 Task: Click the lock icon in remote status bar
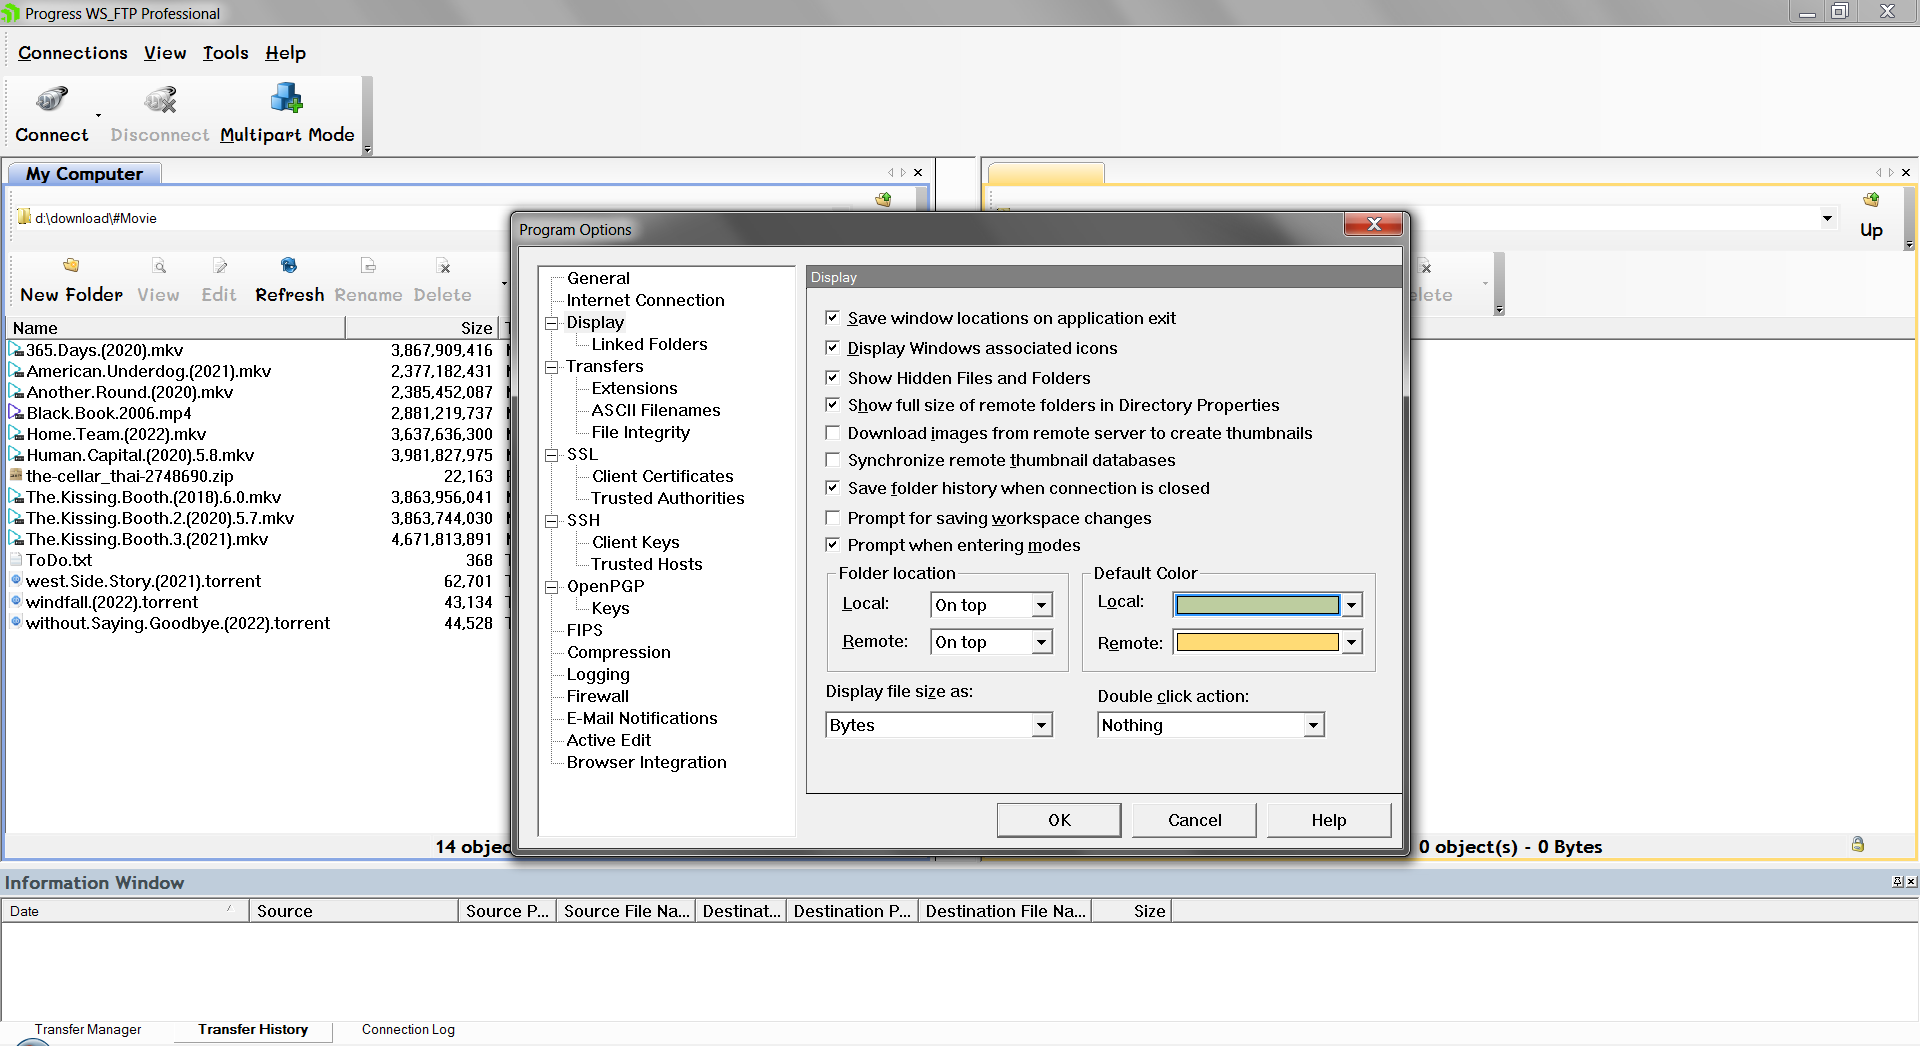[1858, 845]
